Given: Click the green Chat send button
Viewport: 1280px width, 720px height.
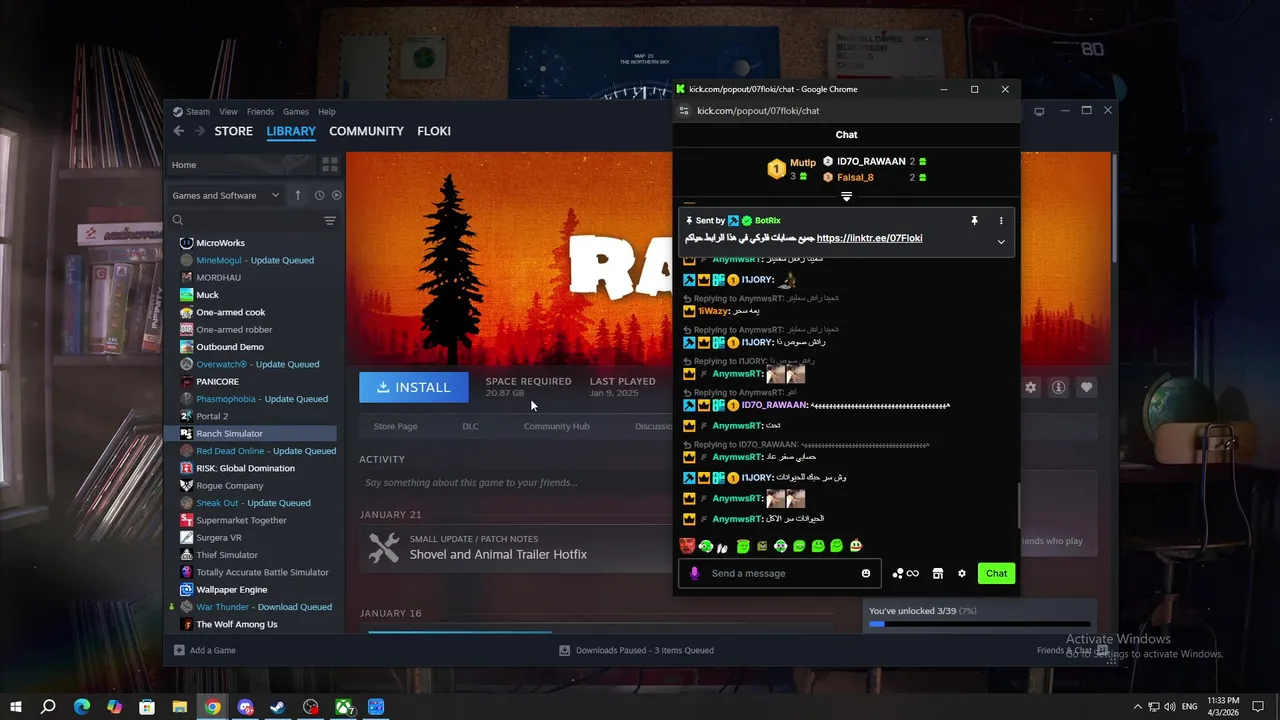Looking at the screenshot, I should coord(996,573).
